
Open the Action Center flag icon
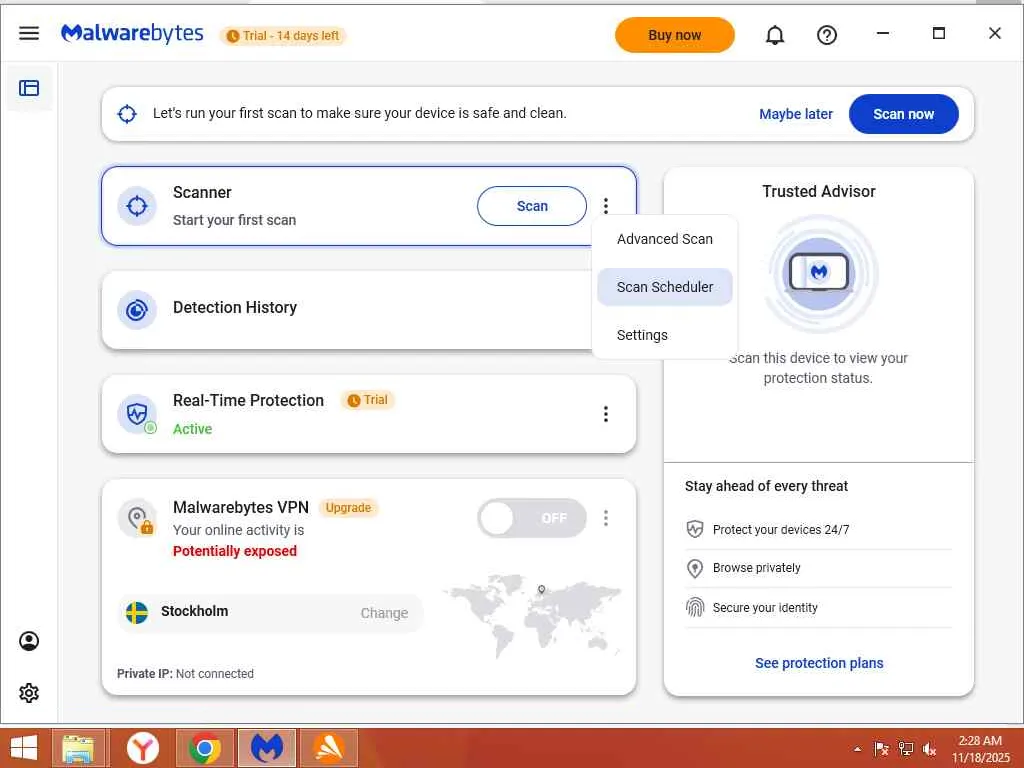coord(882,749)
